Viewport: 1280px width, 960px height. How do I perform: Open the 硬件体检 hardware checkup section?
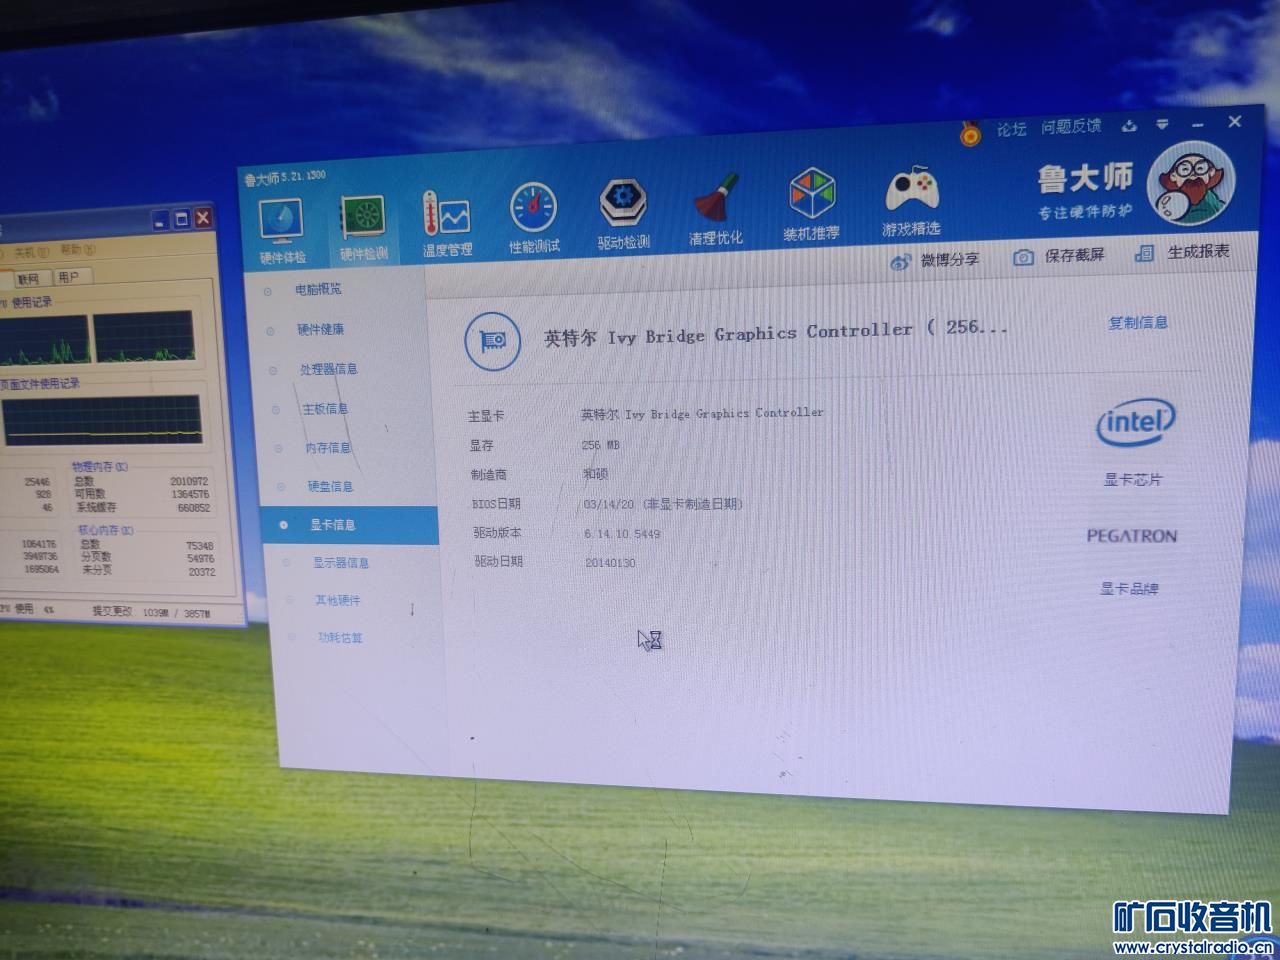pyautogui.click(x=281, y=233)
